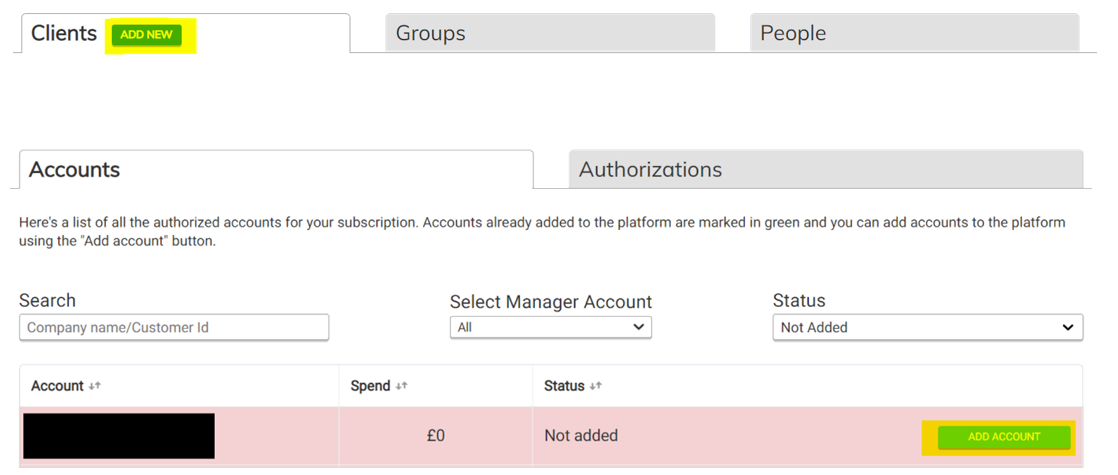Select the Accounts tab
The image size is (1118, 475).
click(275, 169)
